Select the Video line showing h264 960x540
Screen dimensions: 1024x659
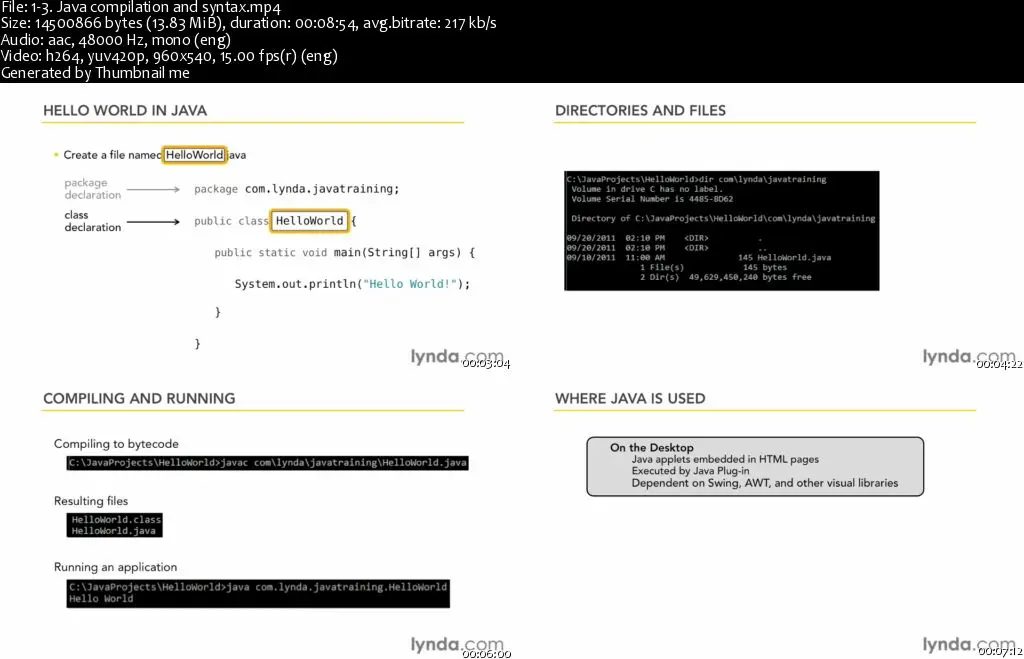click(x=169, y=56)
